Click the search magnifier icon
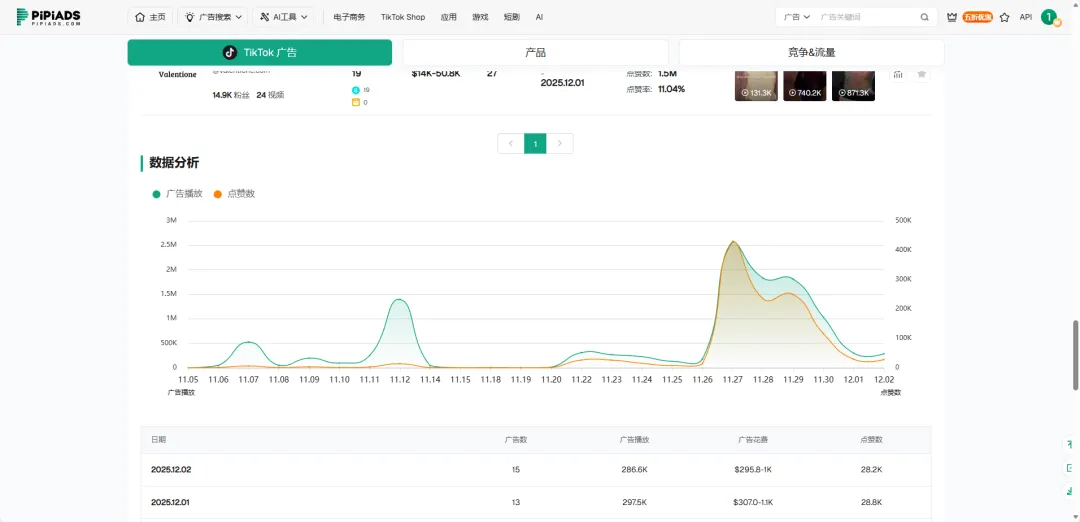The image size is (1080, 522). [924, 17]
